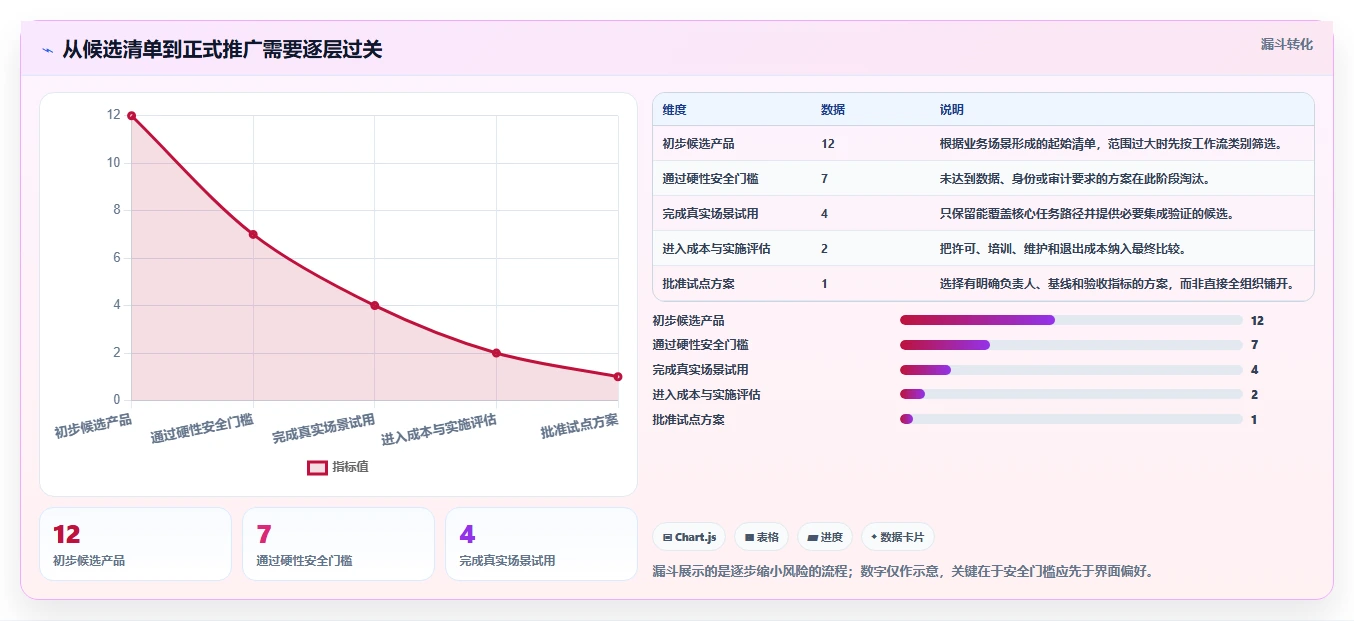This screenshot has width=1354, height=621.
Task: Toggle the 指标值 legend swatch in the chart
Action: 317,467
